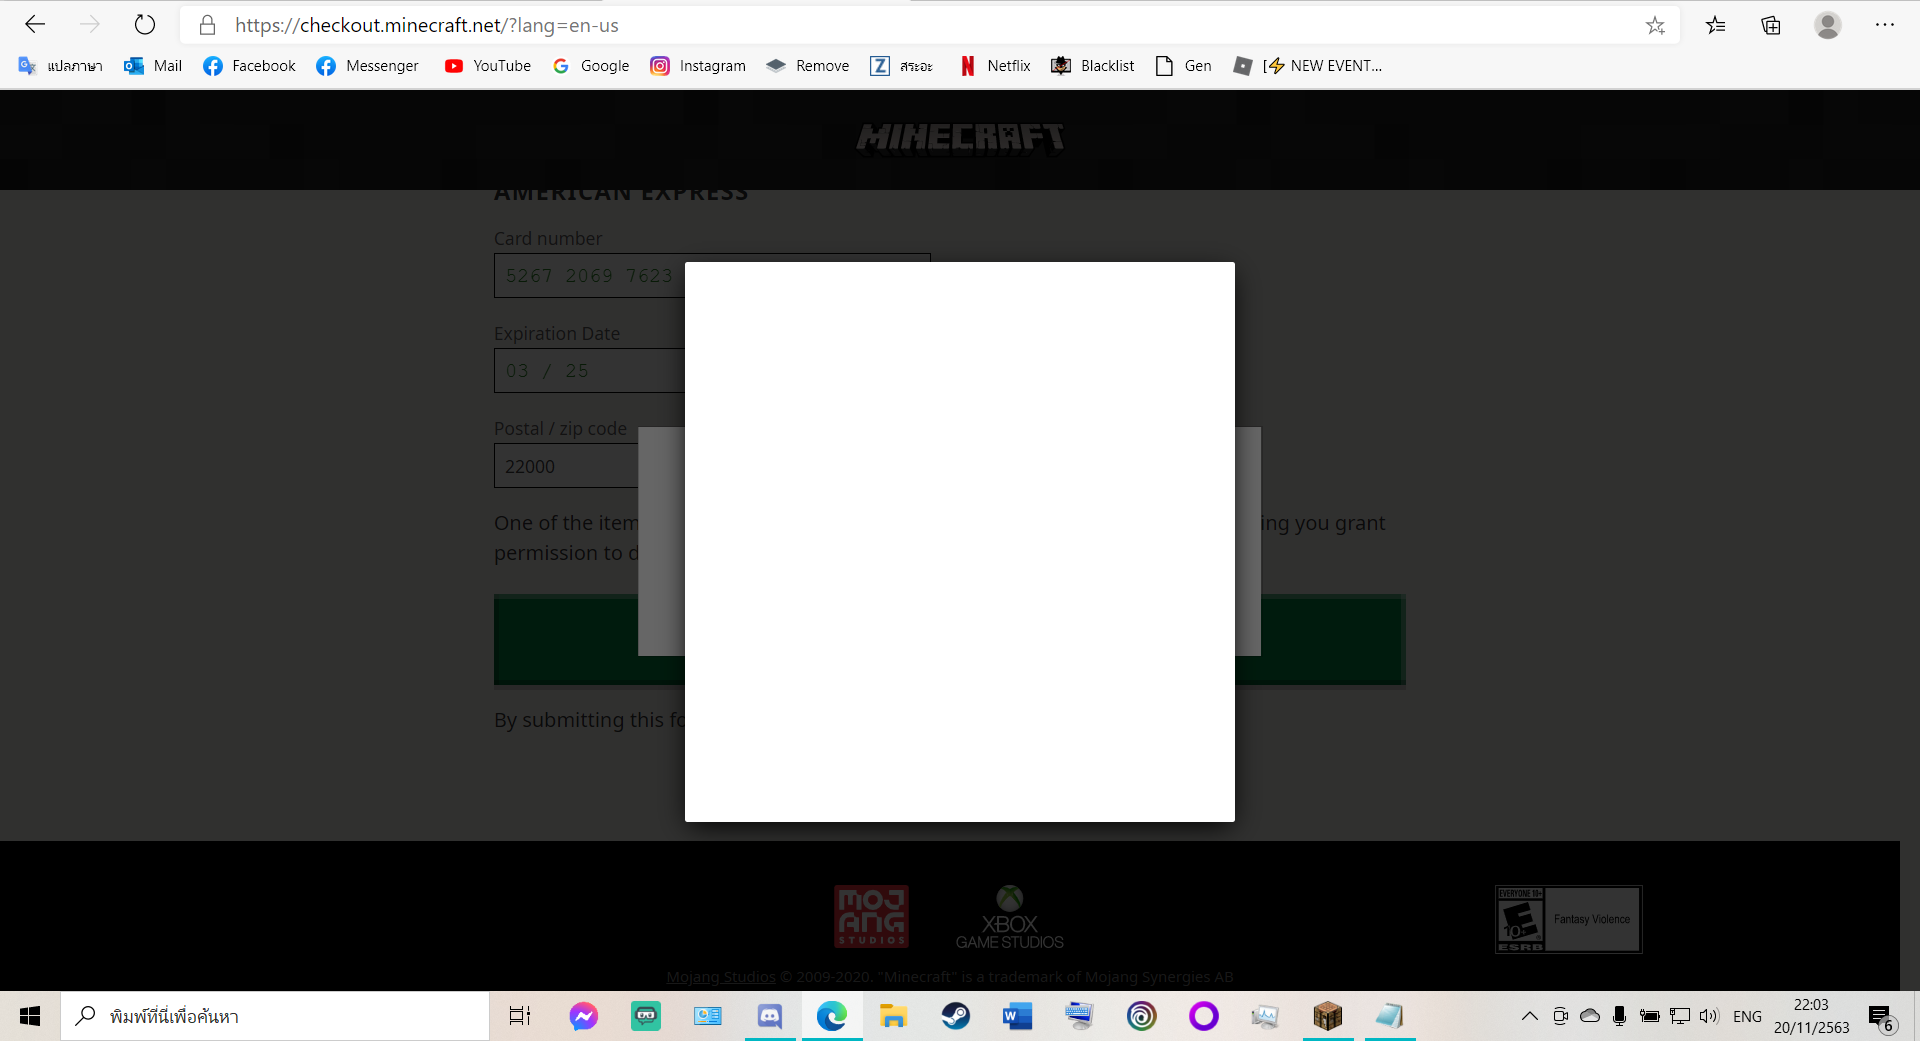
Task: Open the Blacklist bookmark
Action: [x=1092, y=66]
